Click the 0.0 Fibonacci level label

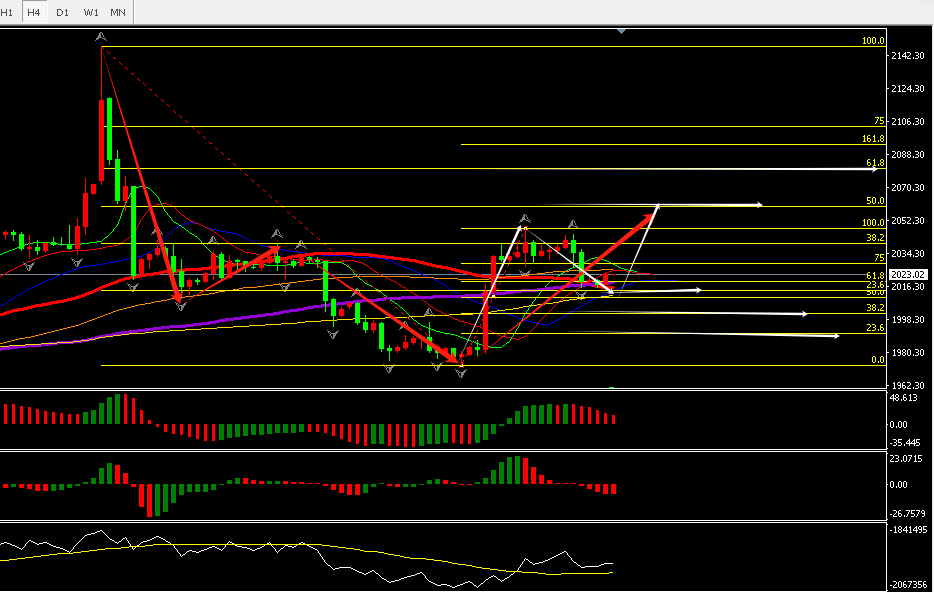876,359
